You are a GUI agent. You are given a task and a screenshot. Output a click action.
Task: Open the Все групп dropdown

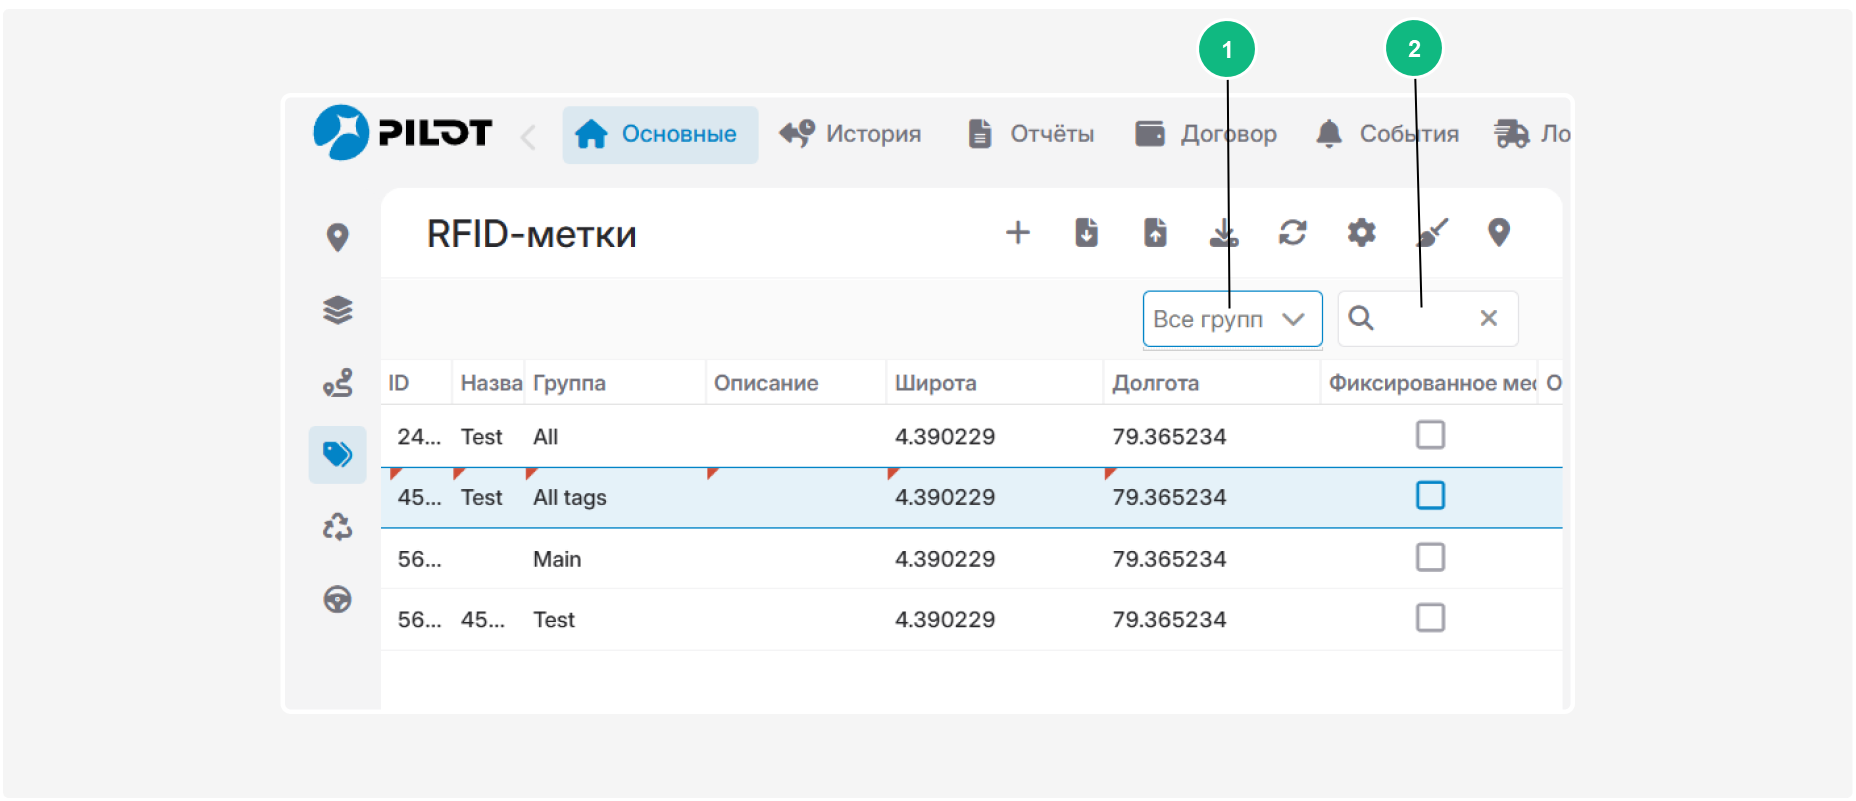point(1233,319)
